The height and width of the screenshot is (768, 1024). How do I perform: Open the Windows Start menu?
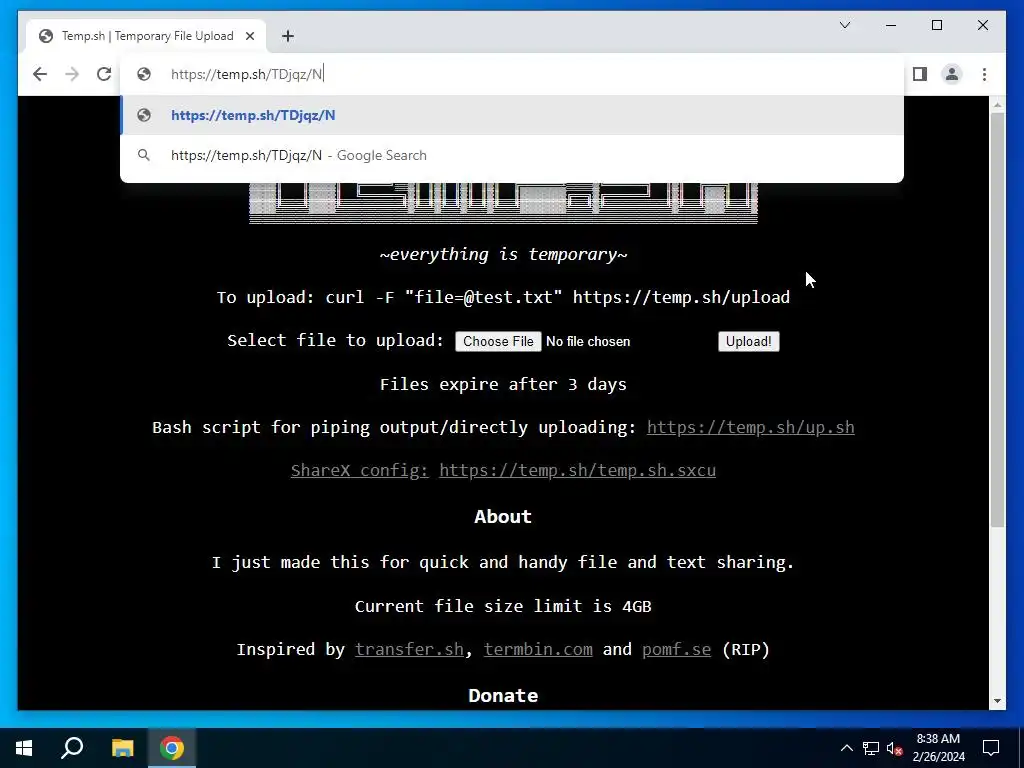coord(24,748)
